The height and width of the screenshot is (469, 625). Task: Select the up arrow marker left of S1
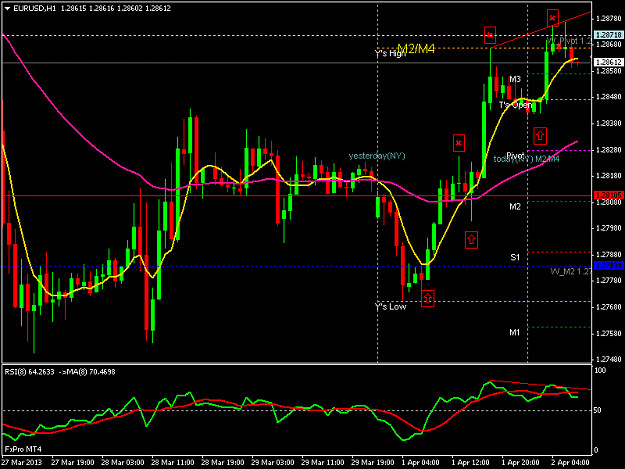pyautogui.click(x=471, y=239)
